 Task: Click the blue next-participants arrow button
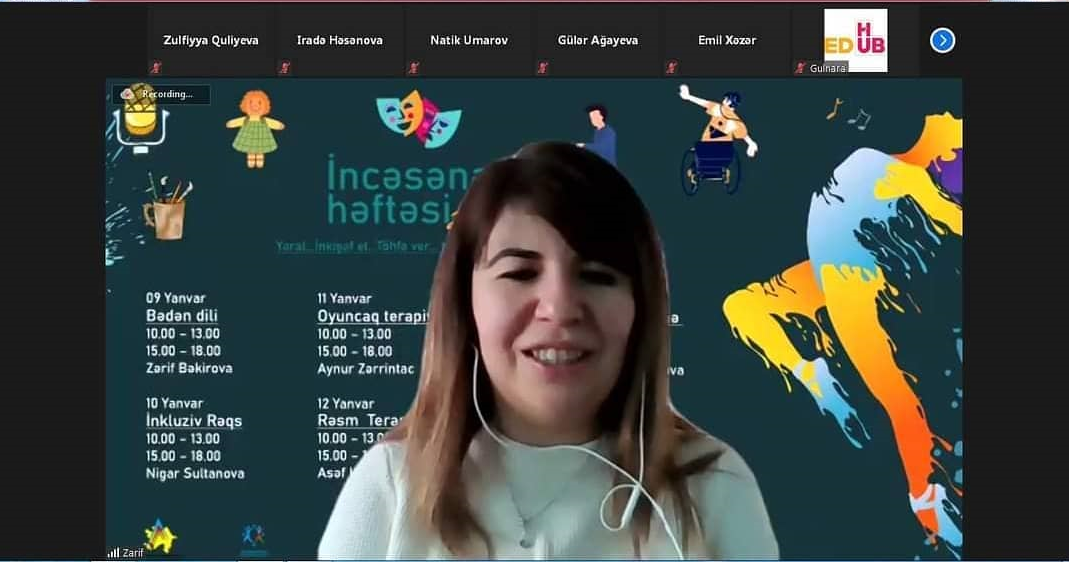tap(942, 40)
